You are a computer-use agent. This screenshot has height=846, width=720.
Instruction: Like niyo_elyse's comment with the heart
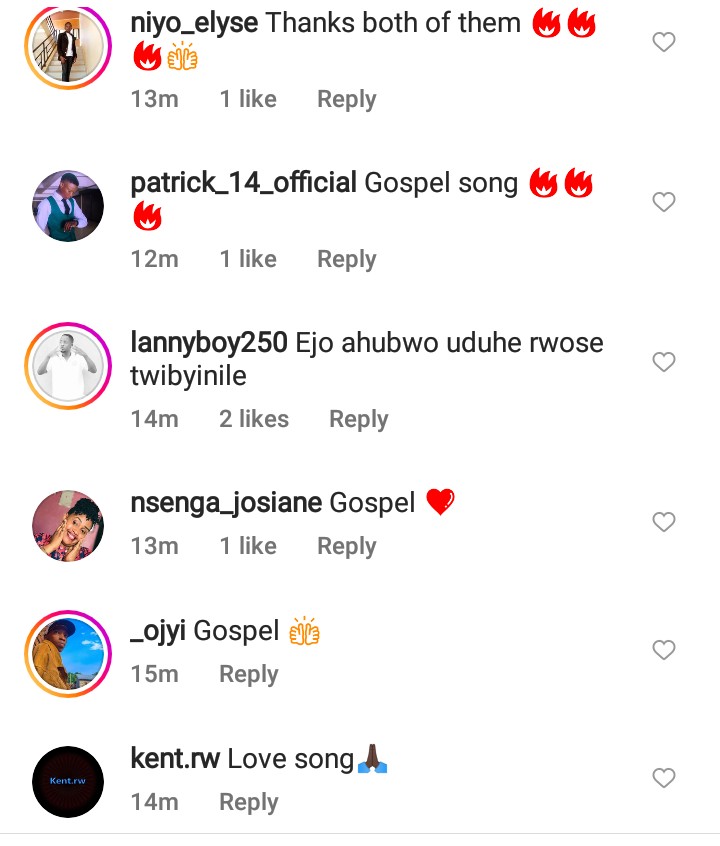[x=664, y=42]
